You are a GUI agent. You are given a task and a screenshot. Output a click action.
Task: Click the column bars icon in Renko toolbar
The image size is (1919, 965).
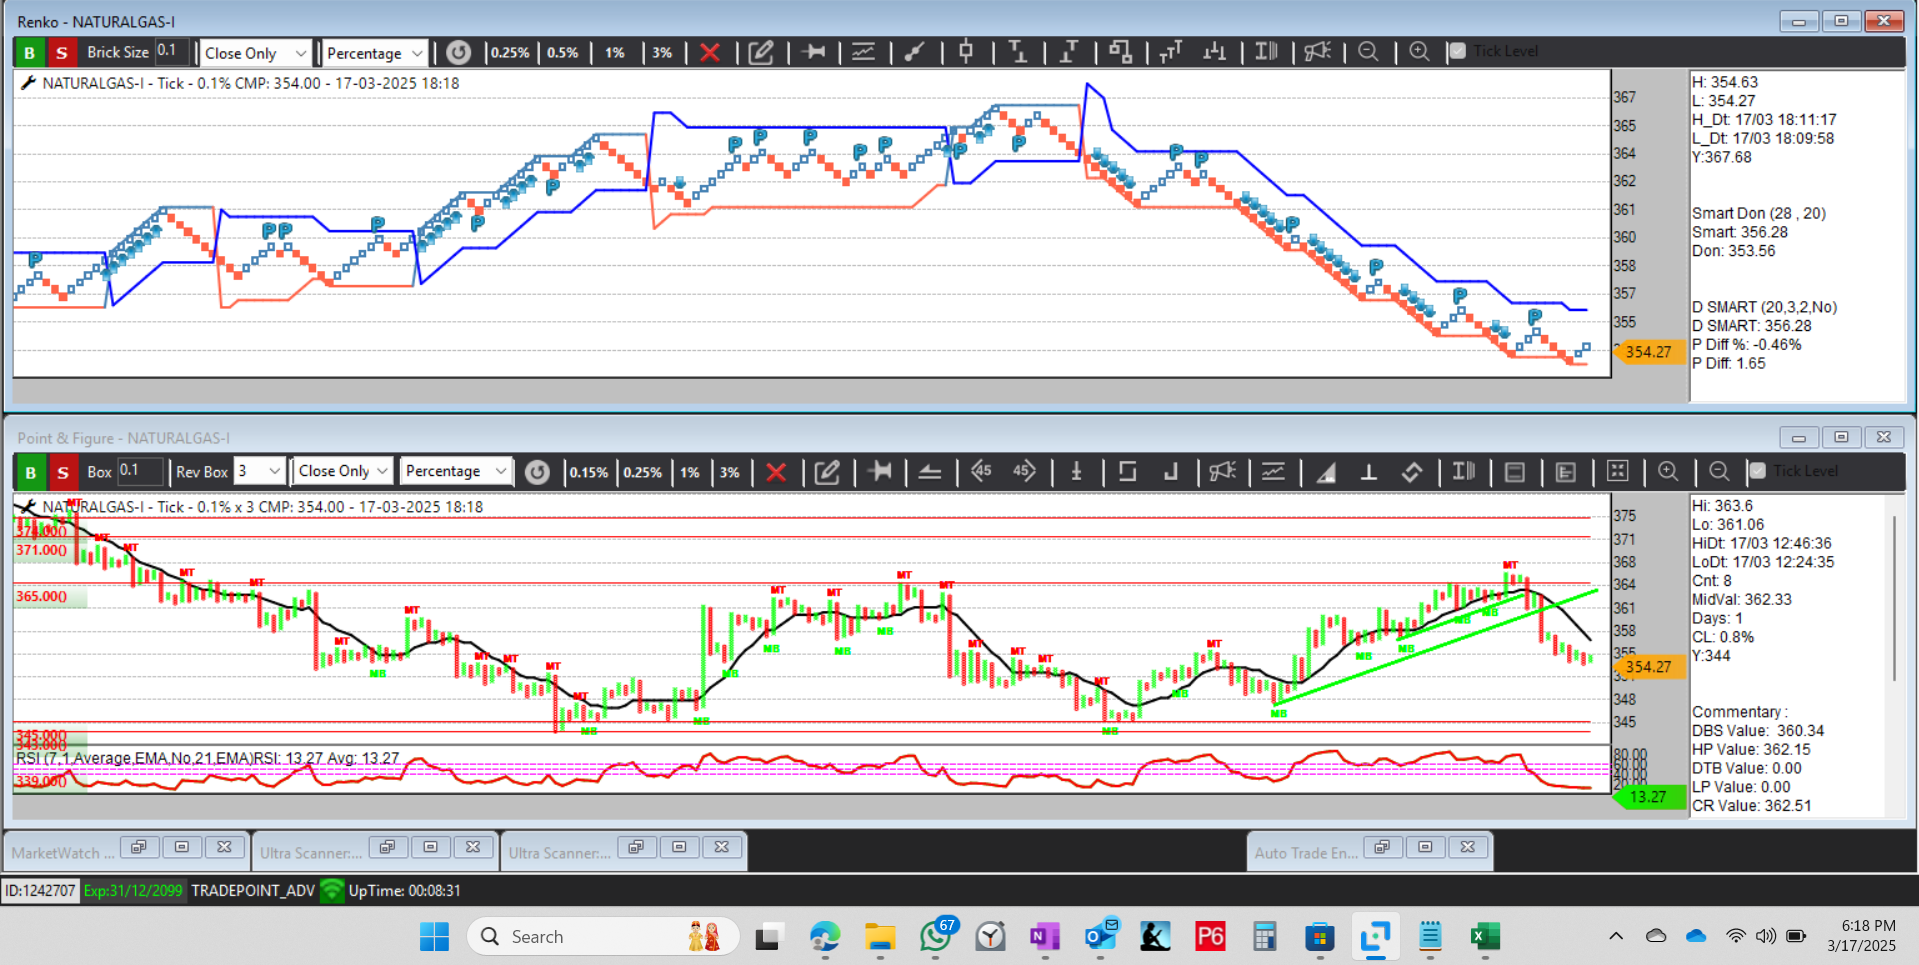point(1266,51)
